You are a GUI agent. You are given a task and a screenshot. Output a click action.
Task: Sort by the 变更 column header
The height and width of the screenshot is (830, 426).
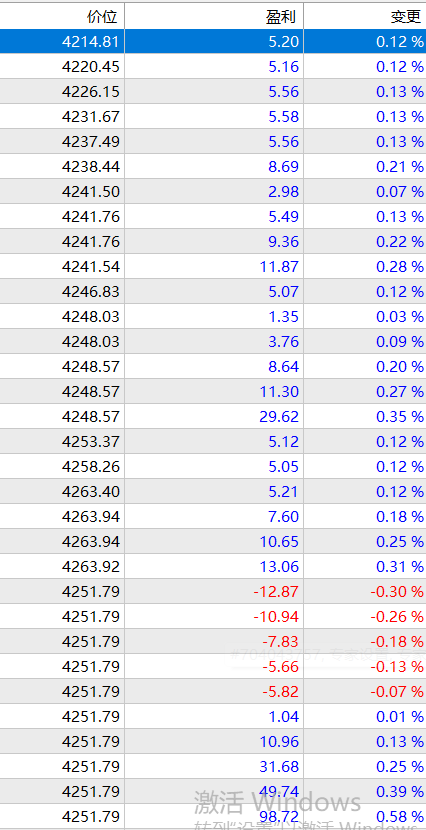click(x=365, y=16)
